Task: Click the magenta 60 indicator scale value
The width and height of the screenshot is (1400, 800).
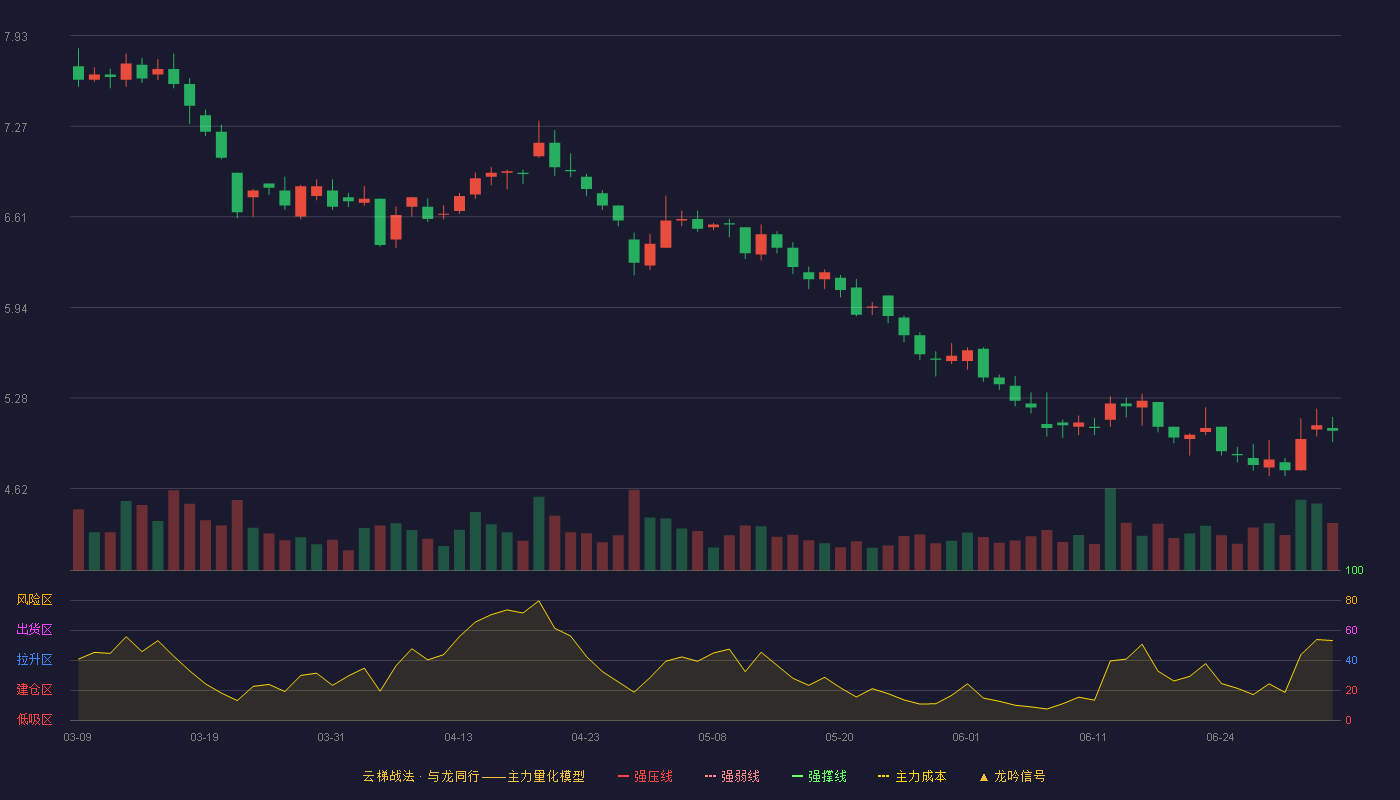Action: [1351, 630]
